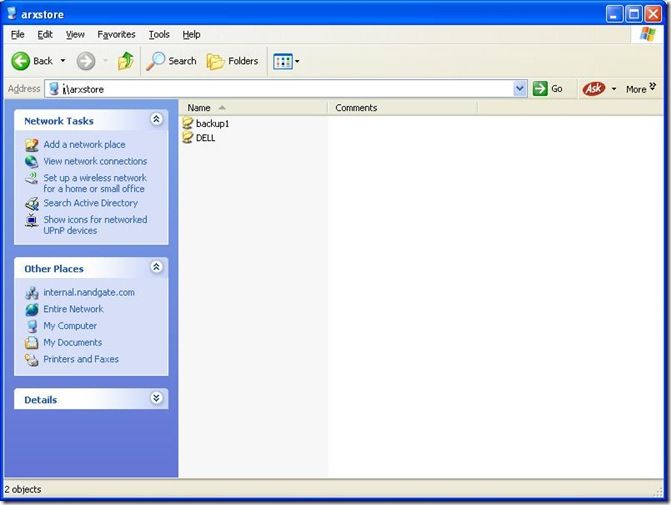Click the UPnP devices monitor icon

pyautogui.click(x=31, y=220)
